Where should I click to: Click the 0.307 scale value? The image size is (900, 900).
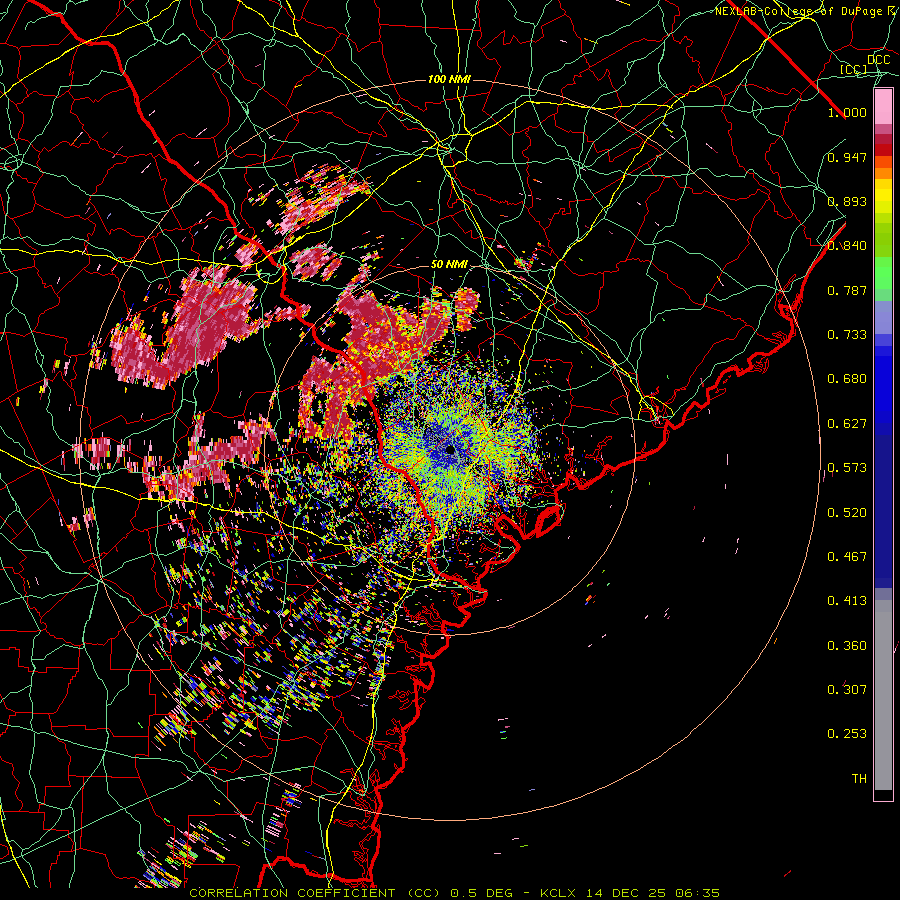click(x=847, y=690)
